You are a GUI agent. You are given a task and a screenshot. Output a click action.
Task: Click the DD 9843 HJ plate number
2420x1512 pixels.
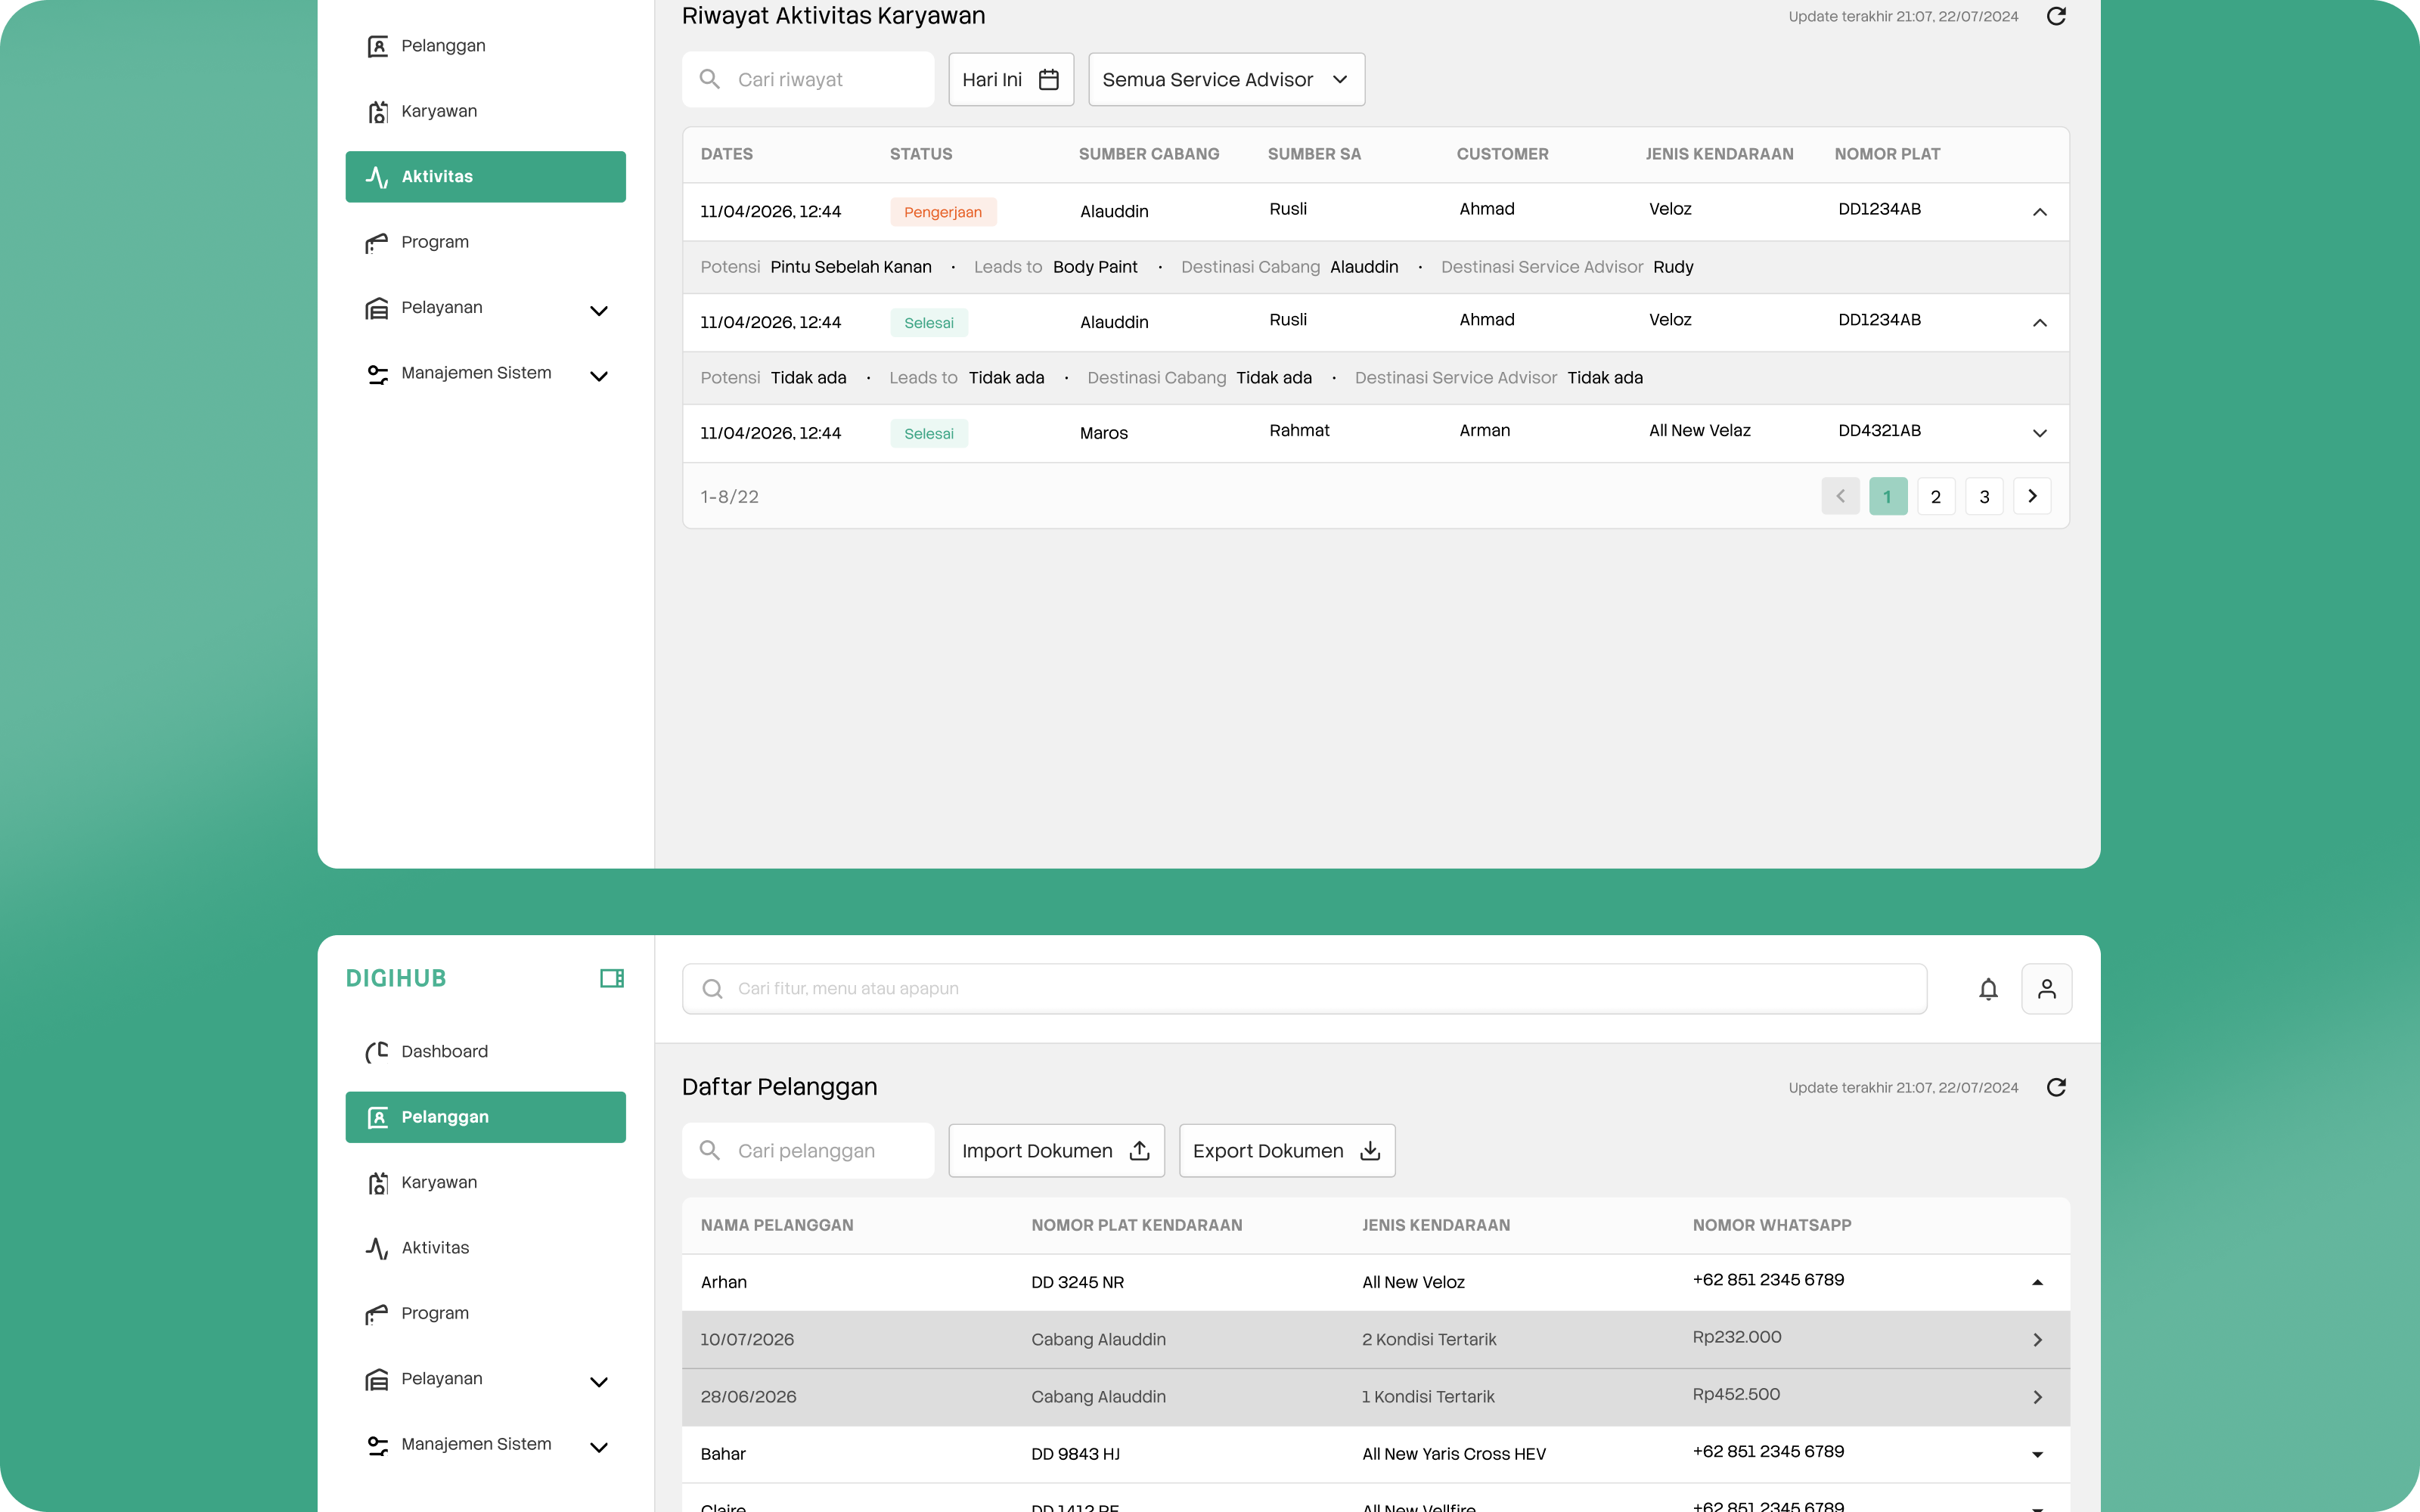[x=1075, y=1454]
